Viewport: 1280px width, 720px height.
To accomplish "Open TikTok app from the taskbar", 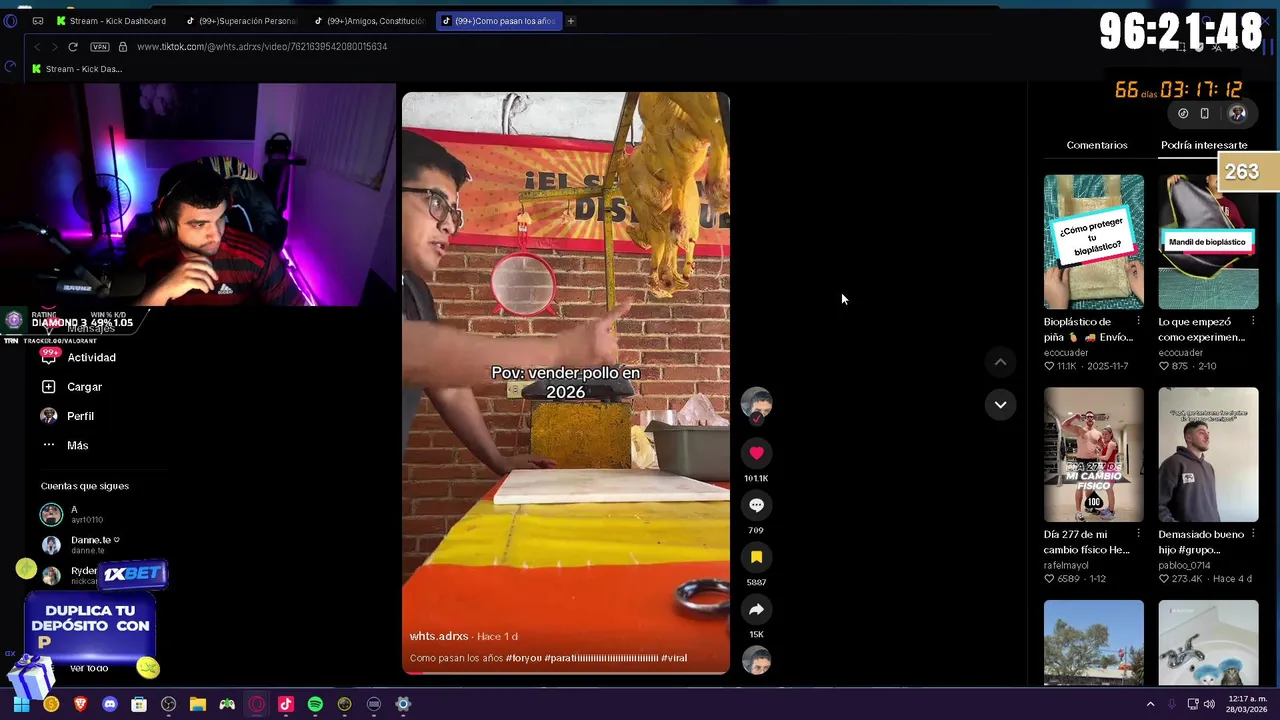I will (286, 704).
